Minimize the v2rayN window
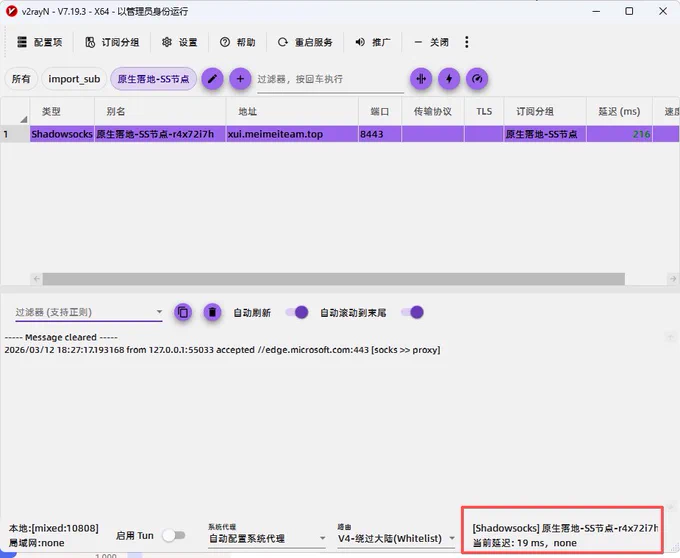Image resolution: width=680 pixels, height=558 pixels. click(x=596, y=11)
